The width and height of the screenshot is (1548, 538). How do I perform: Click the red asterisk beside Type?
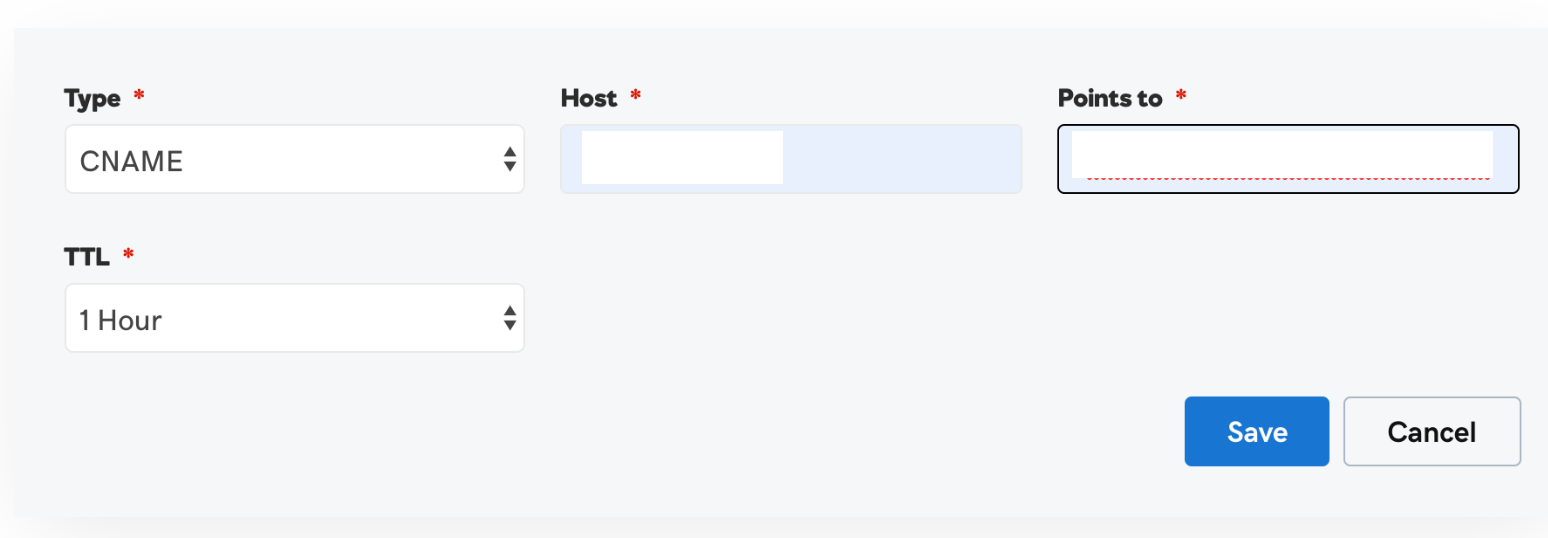click(x=139, y=96)
